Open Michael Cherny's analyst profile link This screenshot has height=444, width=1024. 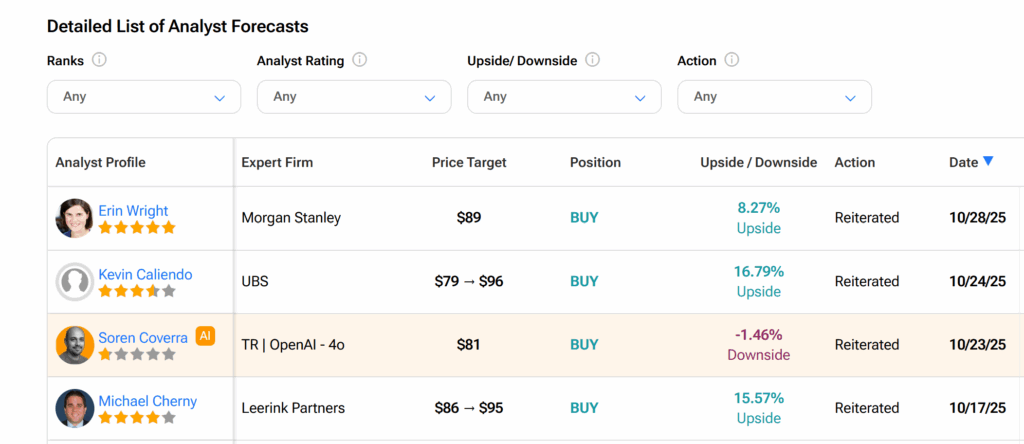pyautogui.click(x=148, y=401)
